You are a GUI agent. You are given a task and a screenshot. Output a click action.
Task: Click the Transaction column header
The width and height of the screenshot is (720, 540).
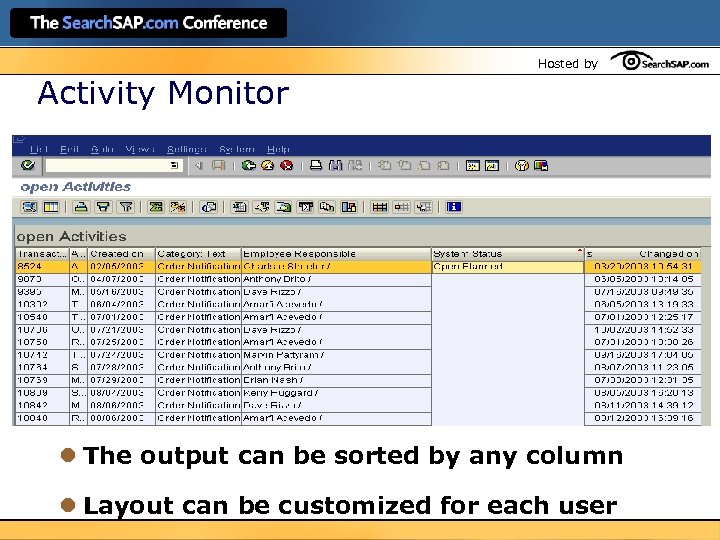42,254
